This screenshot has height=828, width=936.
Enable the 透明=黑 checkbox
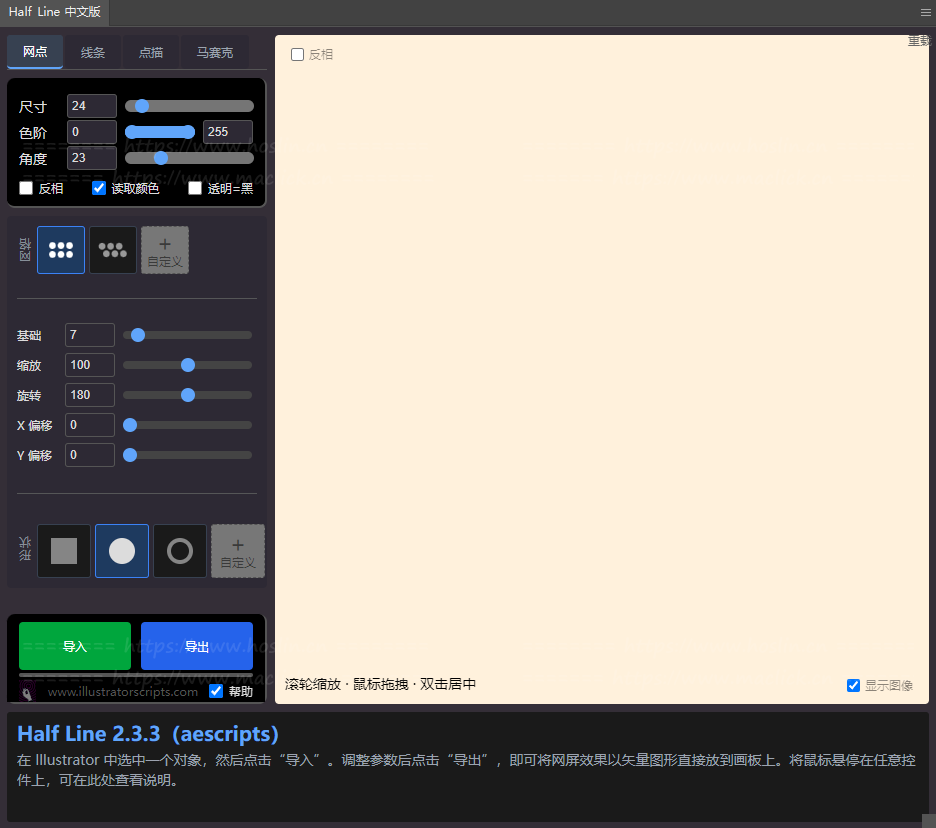coord(195,188)
